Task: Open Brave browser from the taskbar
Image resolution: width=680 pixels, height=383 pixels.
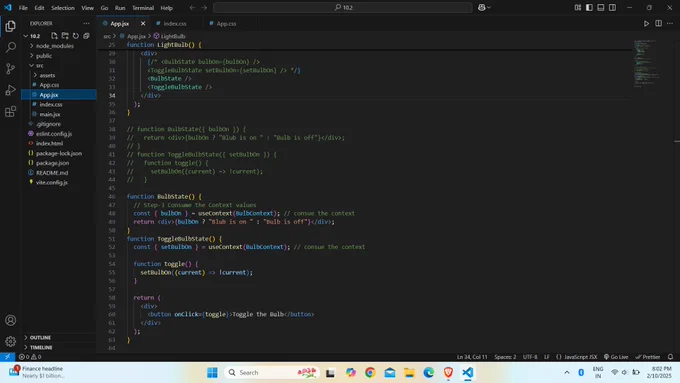Action: pos(448,372)
